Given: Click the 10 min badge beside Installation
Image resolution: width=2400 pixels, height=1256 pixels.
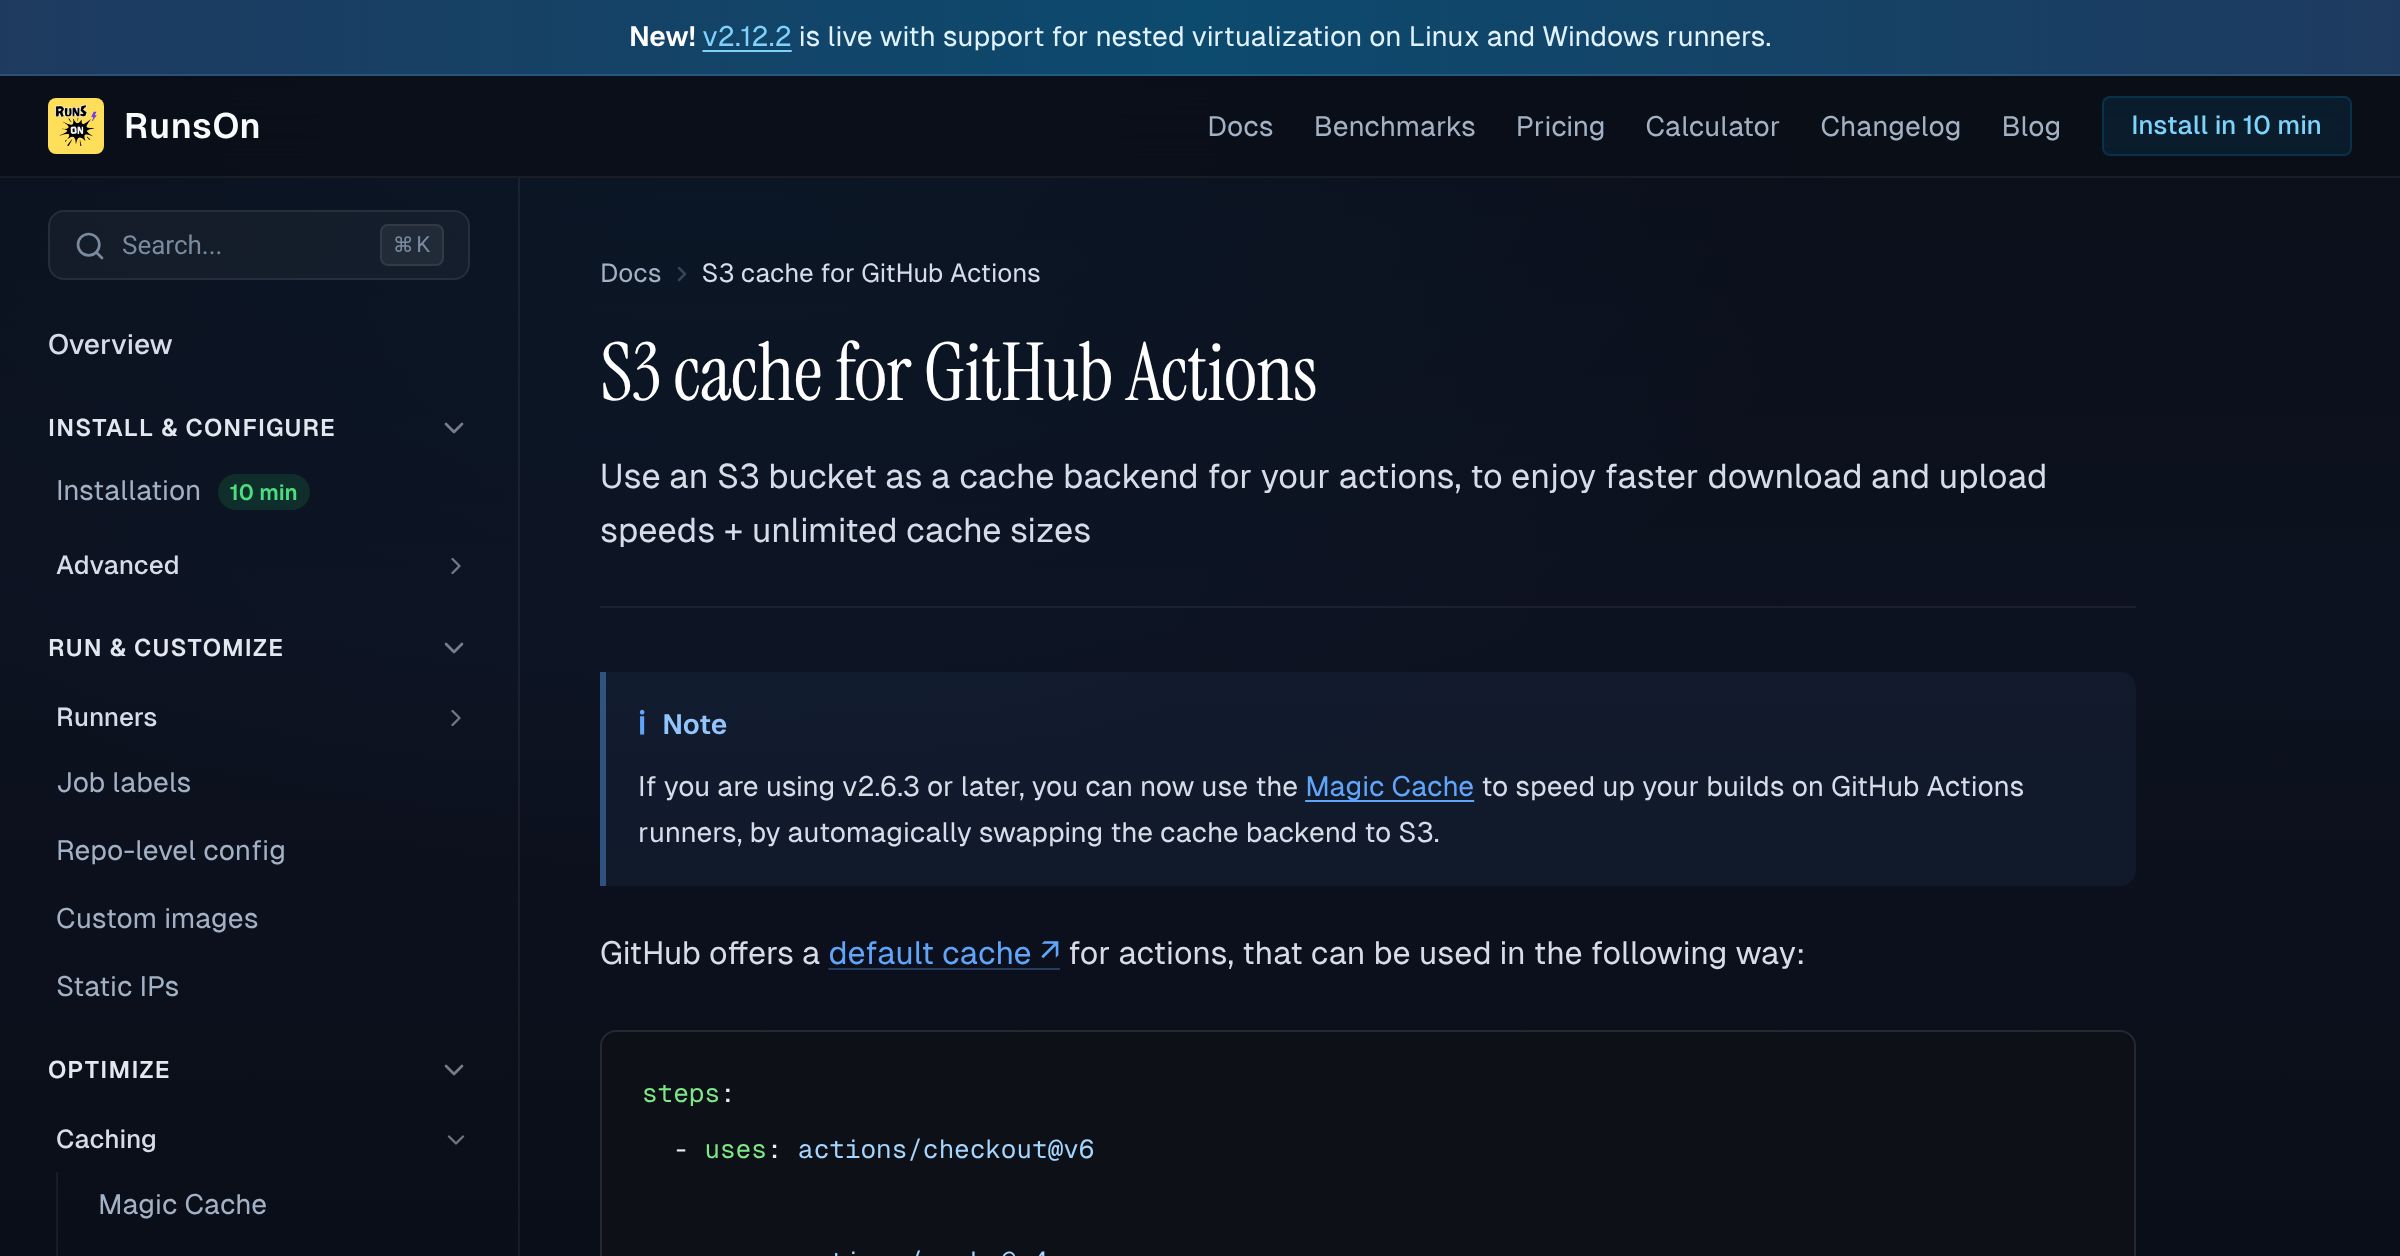Looking at the screenshot, I should [x=263, y=491].
